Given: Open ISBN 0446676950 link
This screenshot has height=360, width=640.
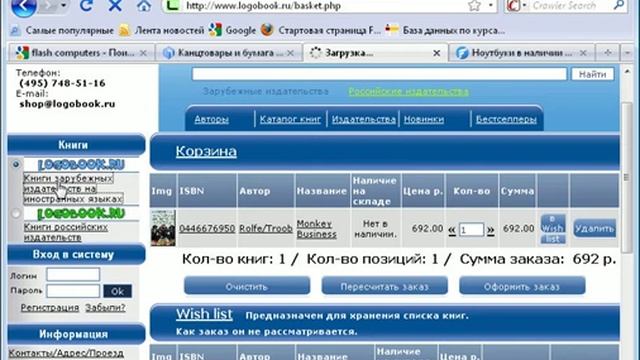Looking at the screenshot, I should click(x=207, y=228).
